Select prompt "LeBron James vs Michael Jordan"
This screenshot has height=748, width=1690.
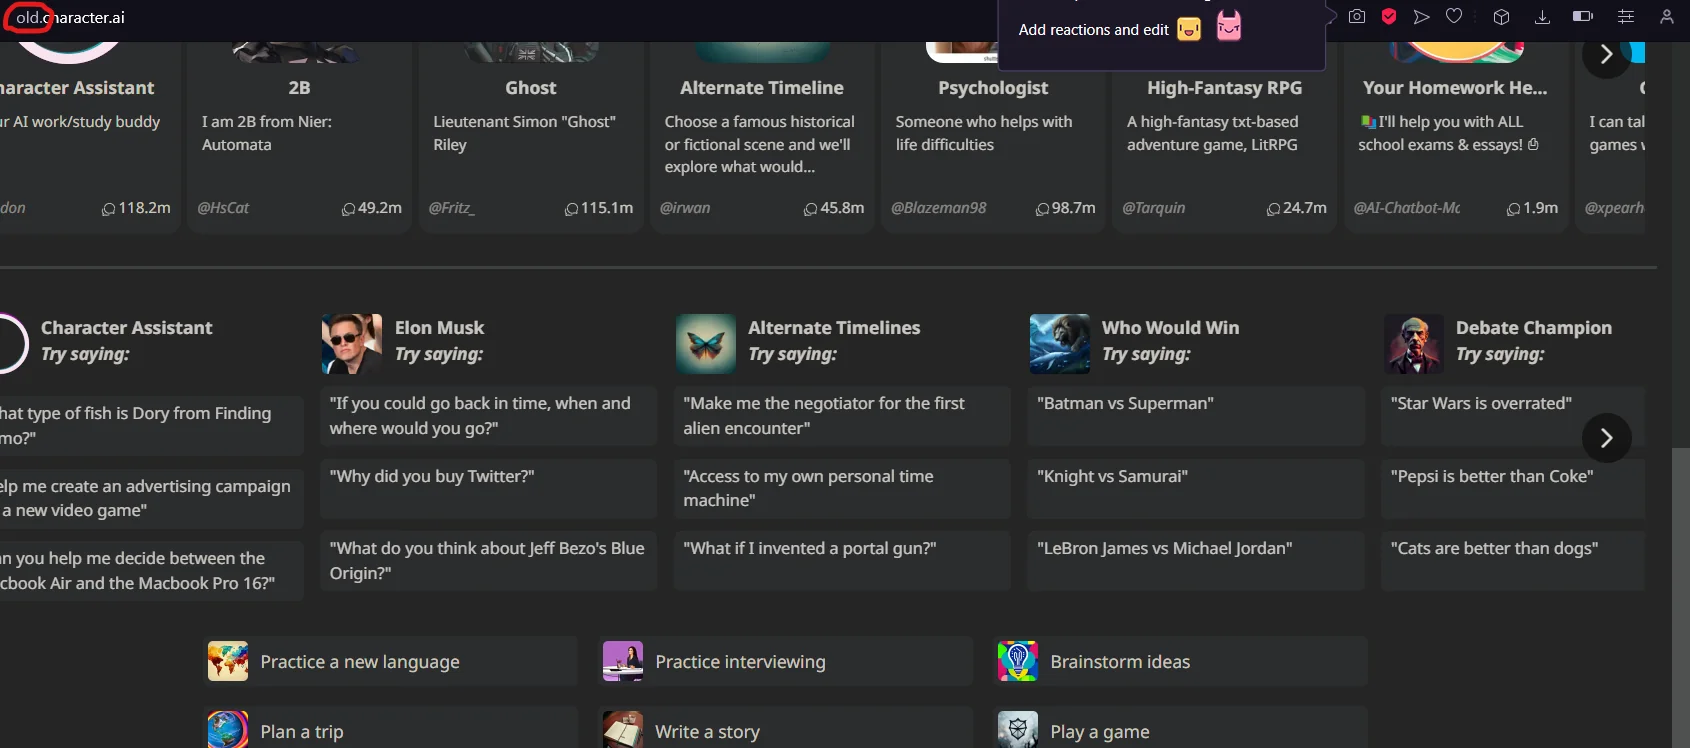[1196, 561]
